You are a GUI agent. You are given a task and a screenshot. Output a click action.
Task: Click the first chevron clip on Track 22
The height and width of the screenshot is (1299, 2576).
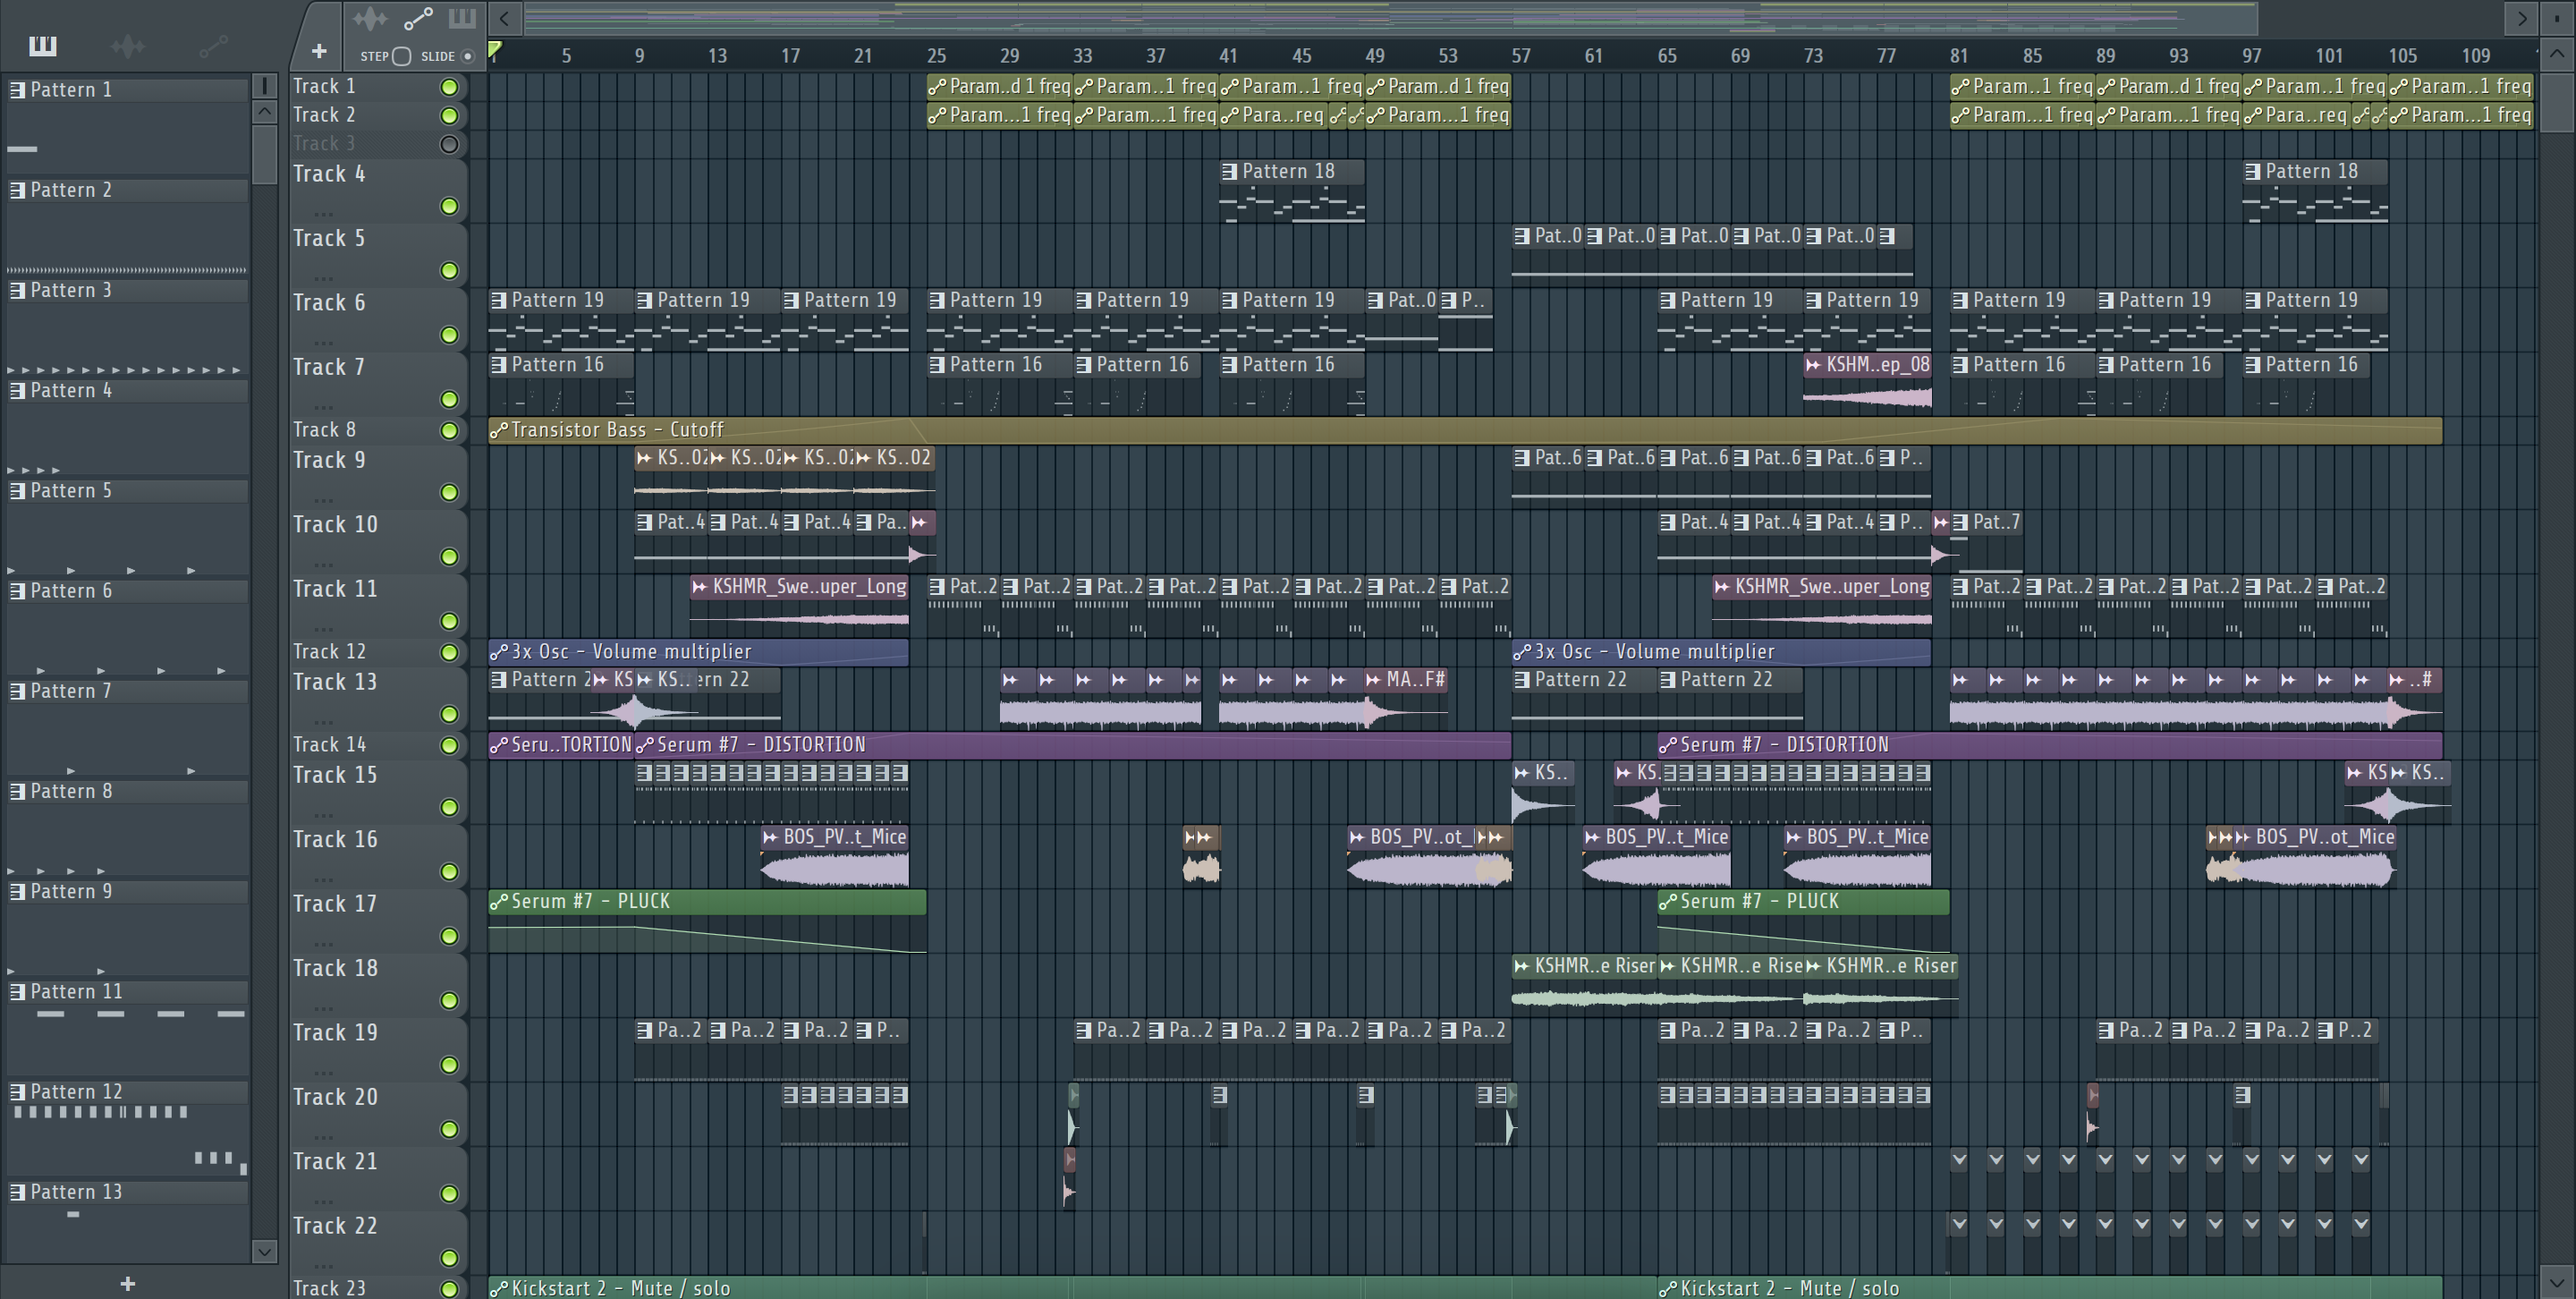[x=1959, y=1224]
